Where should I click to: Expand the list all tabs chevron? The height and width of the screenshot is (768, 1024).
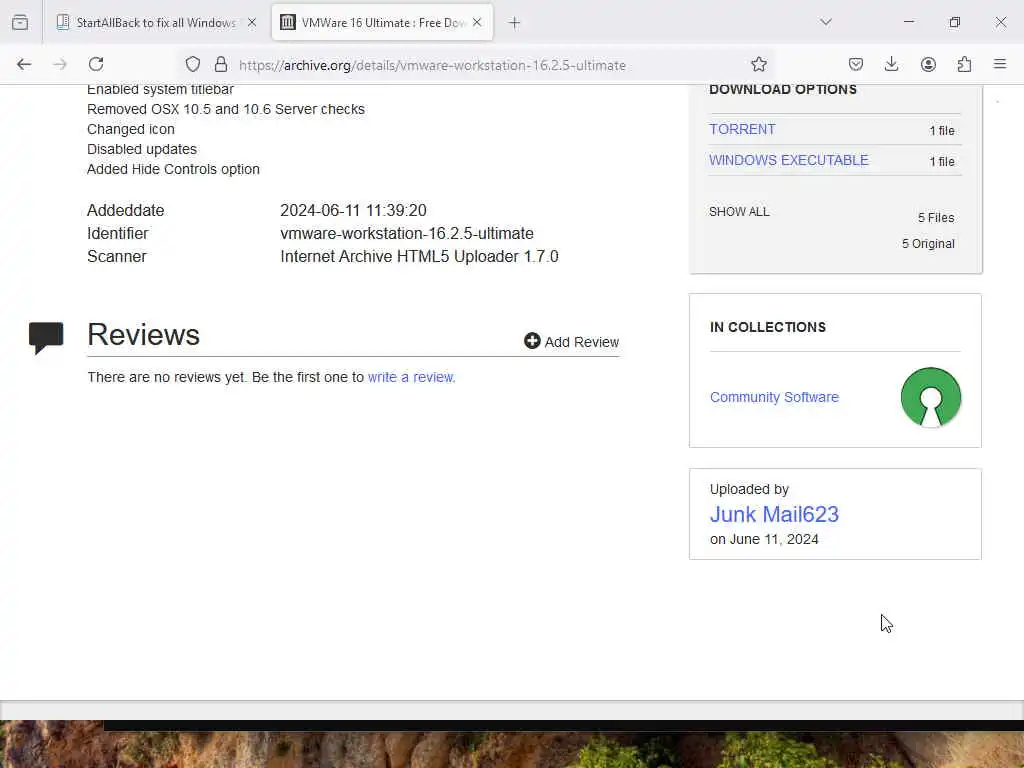tap(826, 22)
